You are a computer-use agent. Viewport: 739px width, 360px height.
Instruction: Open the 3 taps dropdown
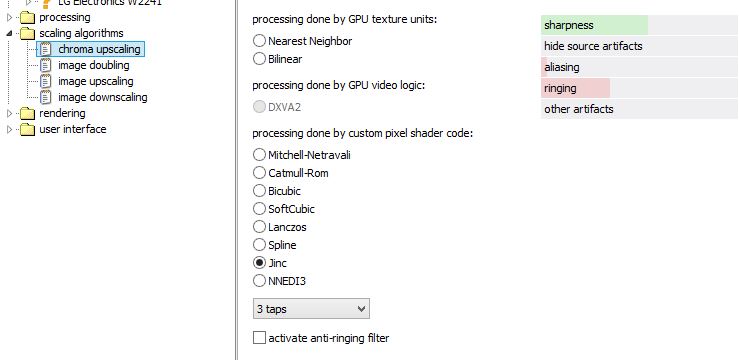(x=311, y=309)
